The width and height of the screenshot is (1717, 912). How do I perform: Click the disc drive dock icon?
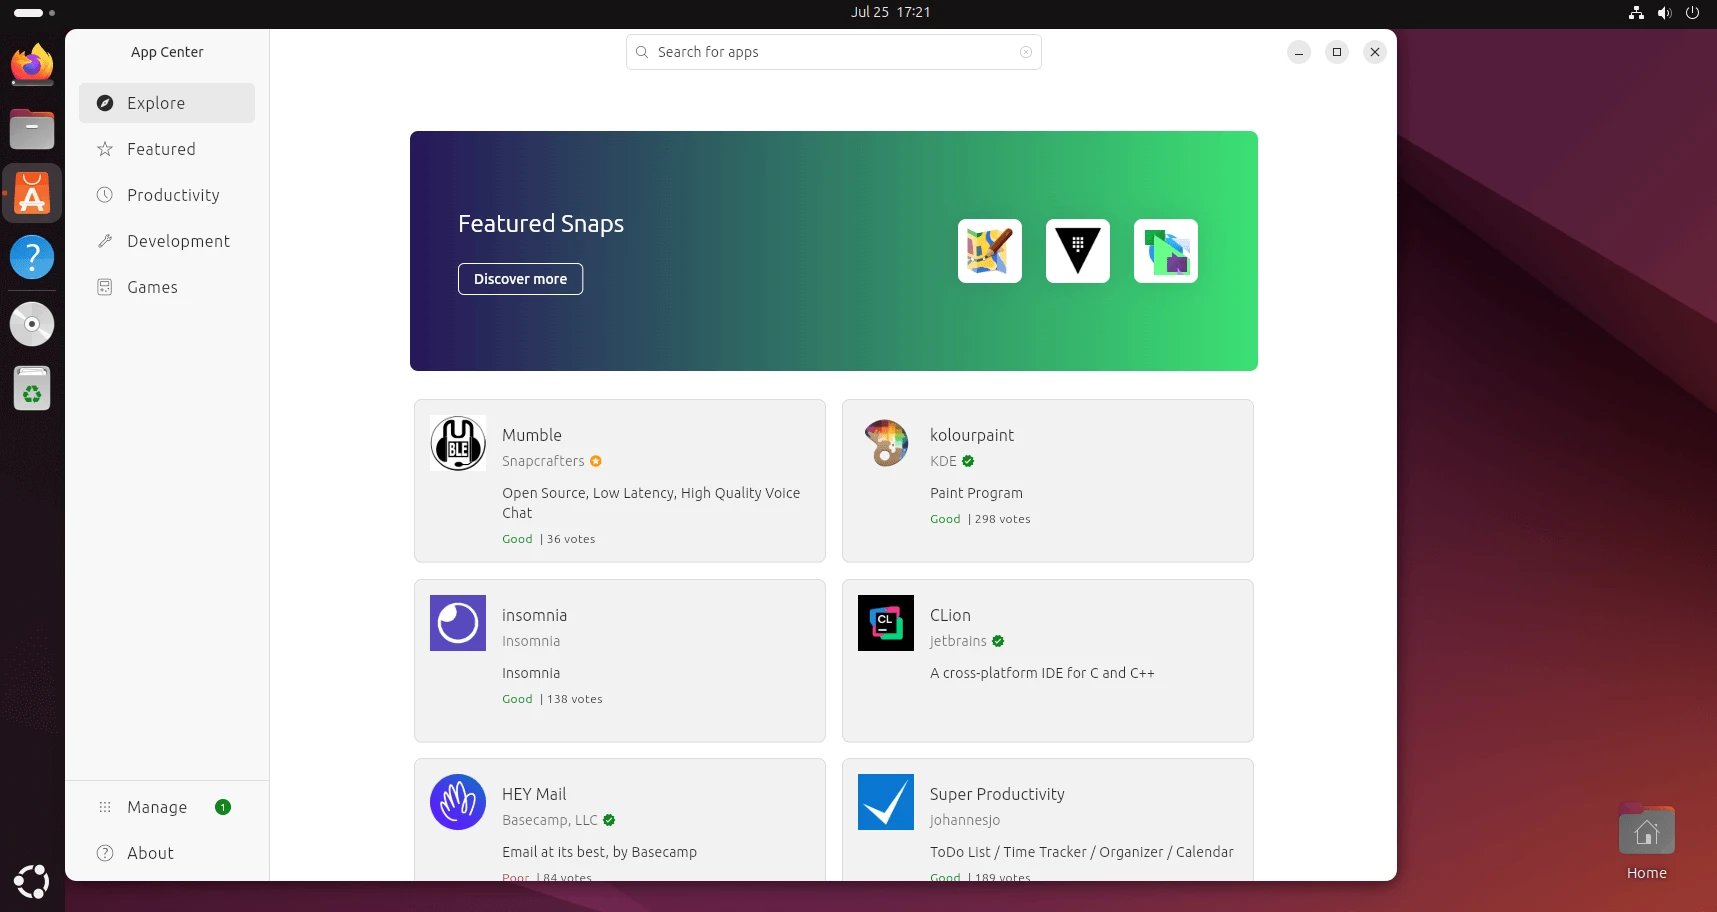(32, 324)
